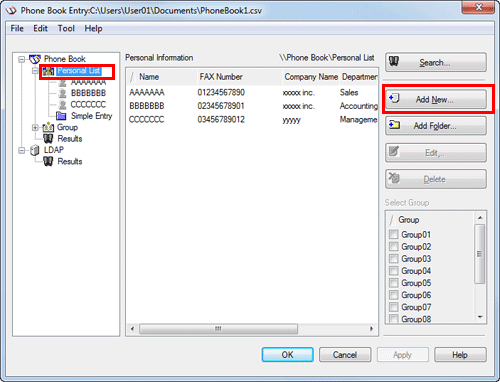Select BBBBBBB in the tree
The width and height of the screenshot is (500, 382).
pos(88,93)
